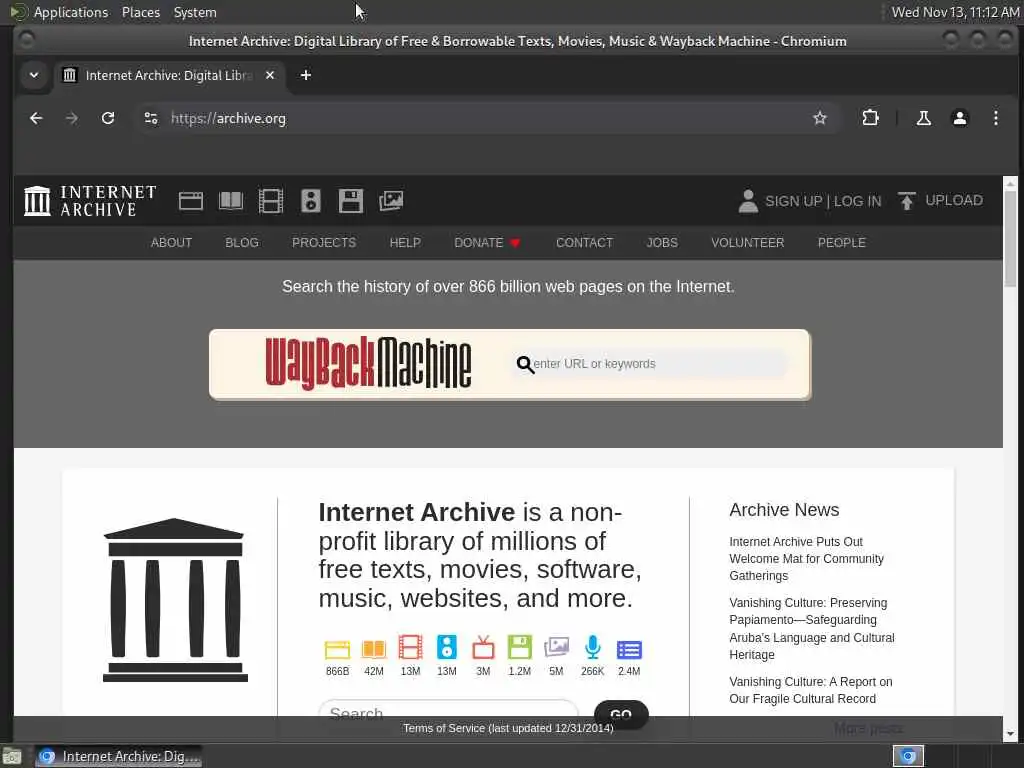
Task: Click the 1.2M software icon
Action: point(520,647)
